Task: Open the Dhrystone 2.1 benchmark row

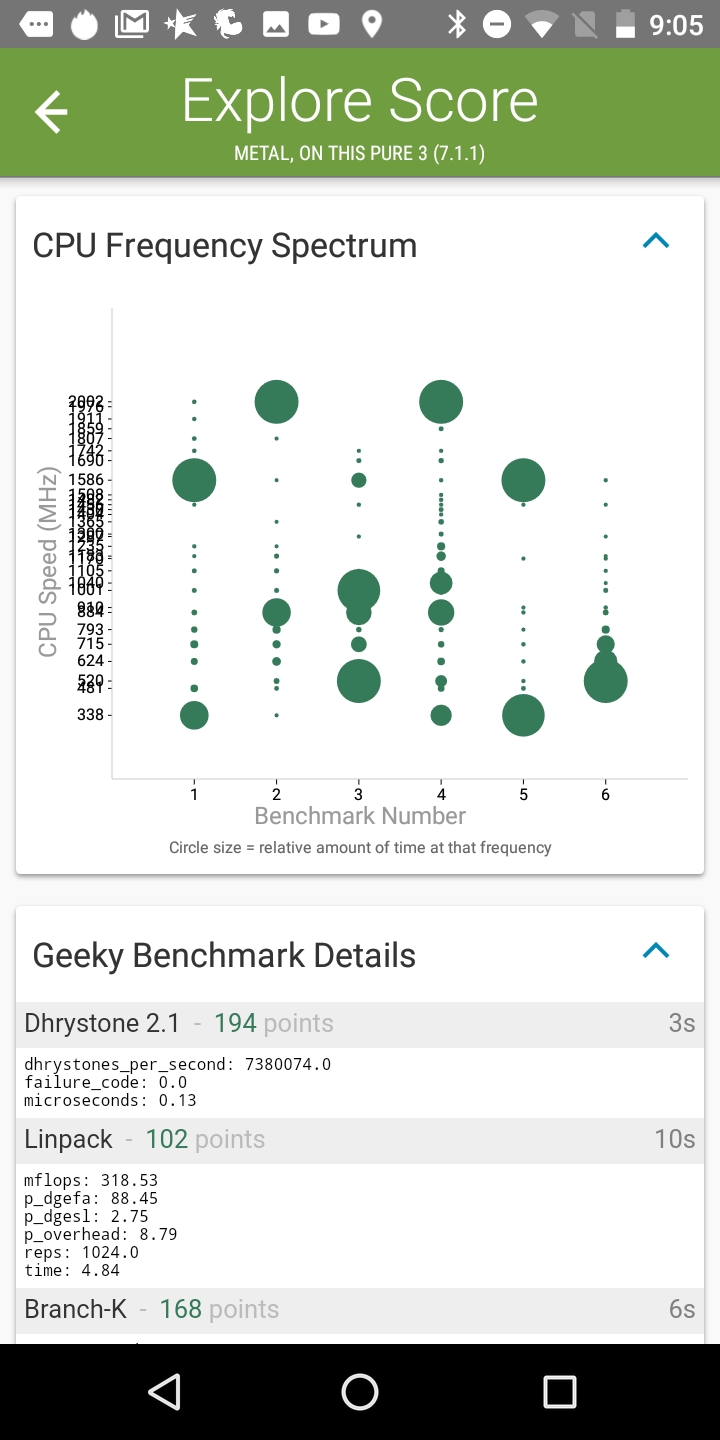Action: click(360, 1024)
